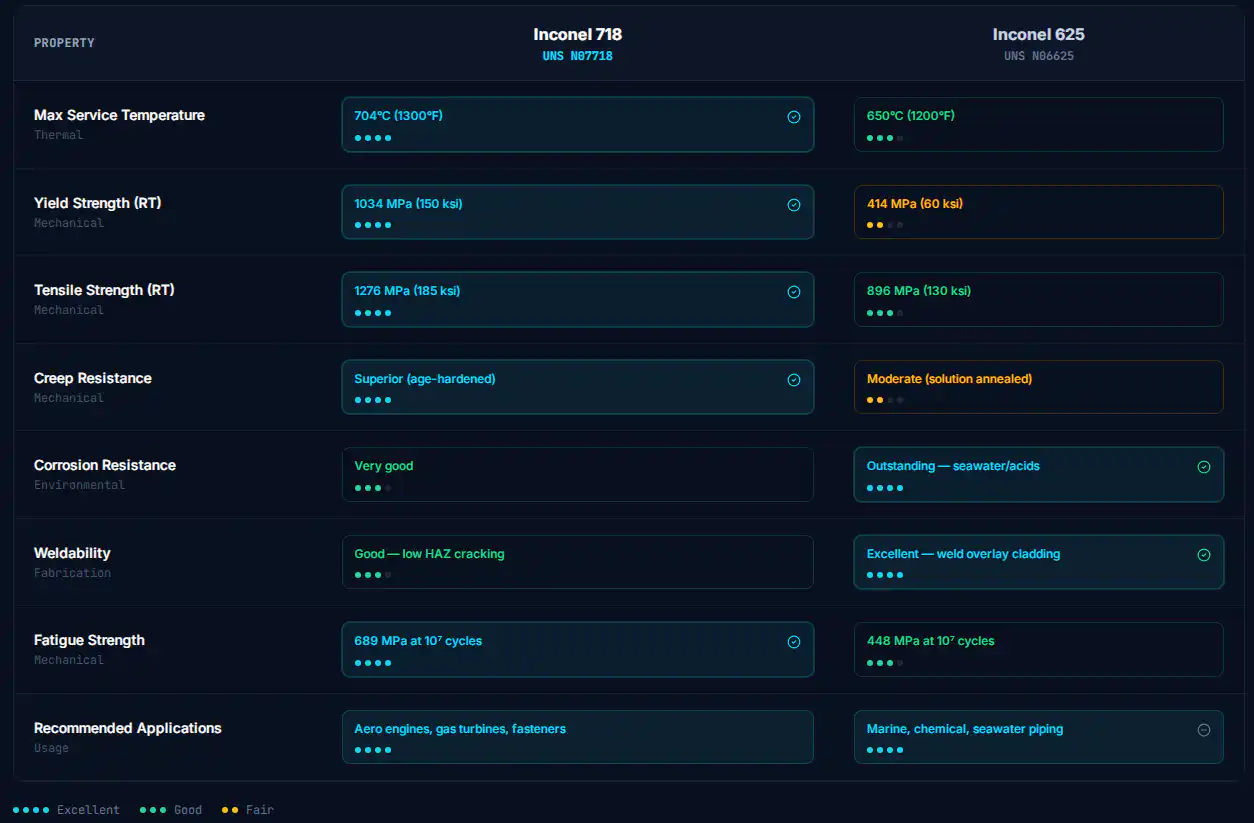1254x823 pixels.
Task: Click the check icon beside 1034 MPa (150 ksi)
Action: pos(794,205)
